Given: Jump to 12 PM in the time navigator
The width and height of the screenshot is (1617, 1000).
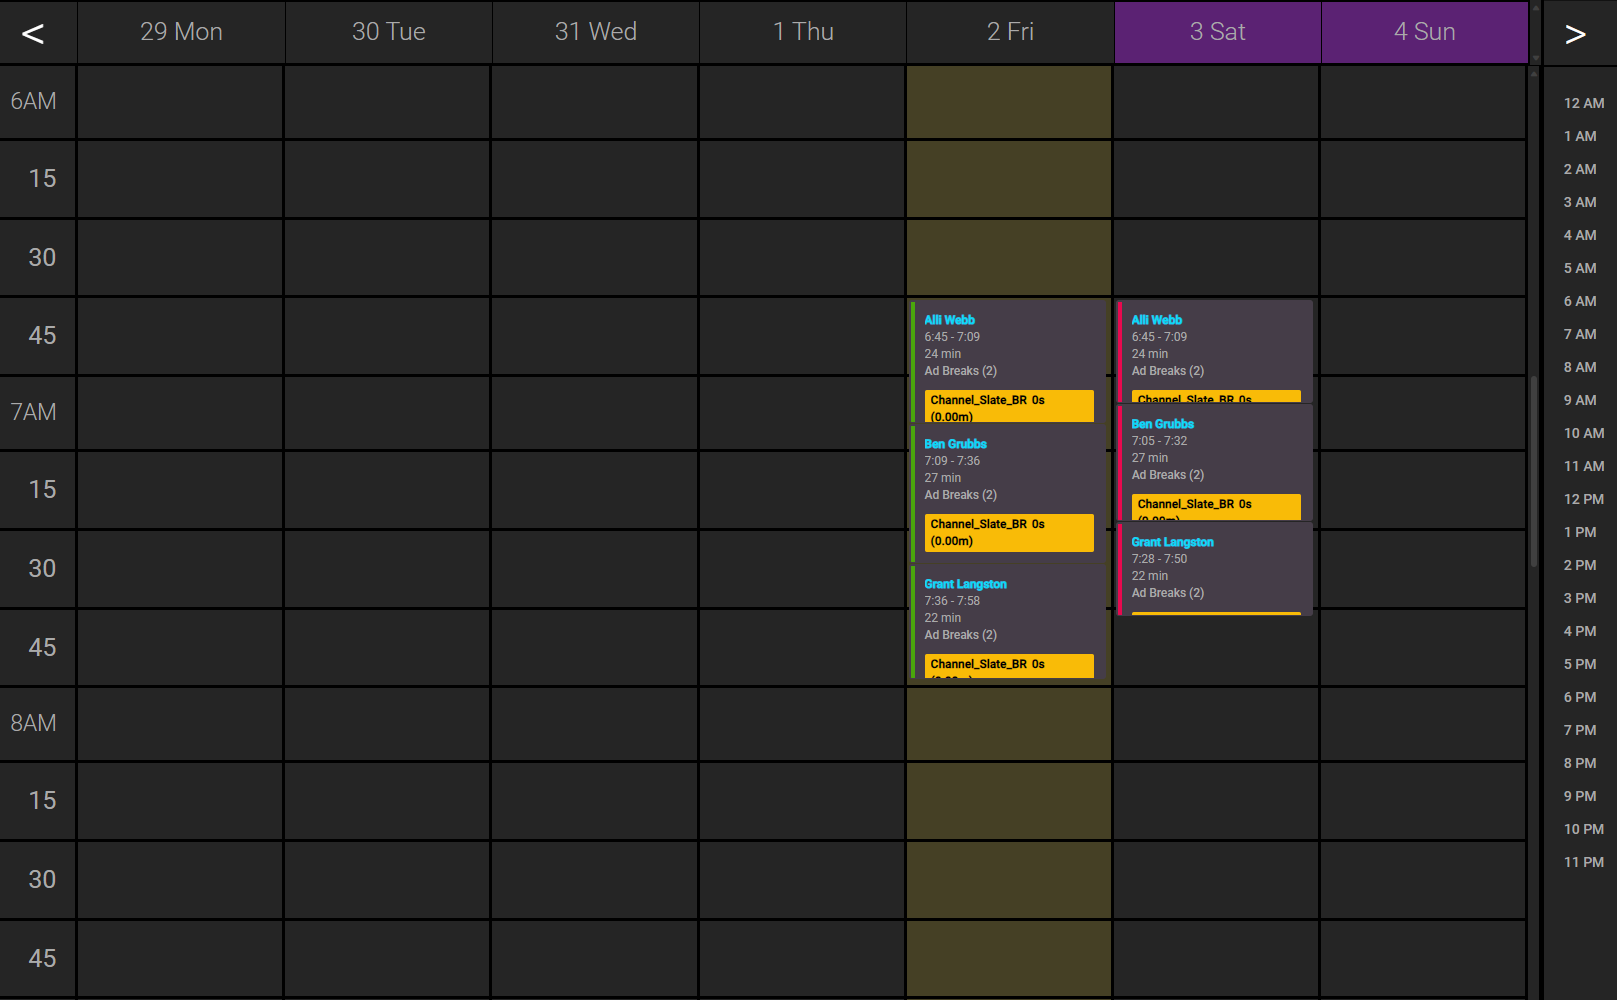Looking at the screenshot, I should [1583, 499].
